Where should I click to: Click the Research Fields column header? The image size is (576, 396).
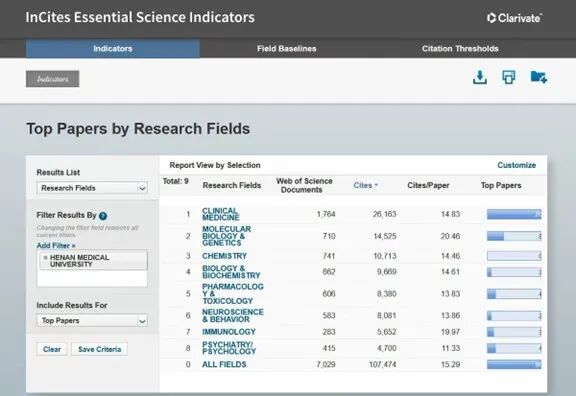[x=232, y=186]
